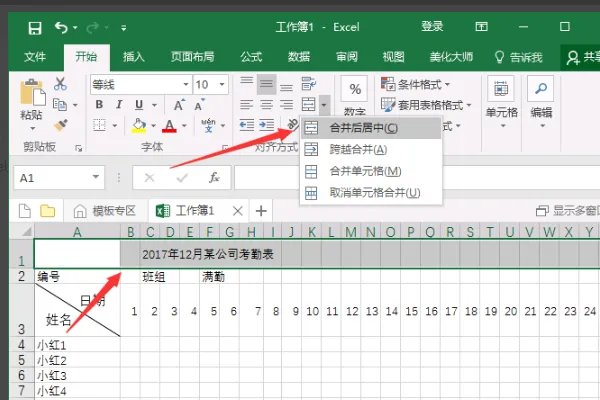This screenshot has height=400, width=600.
Task: Click the yellow folder open icon
Action: coord(48,211)
